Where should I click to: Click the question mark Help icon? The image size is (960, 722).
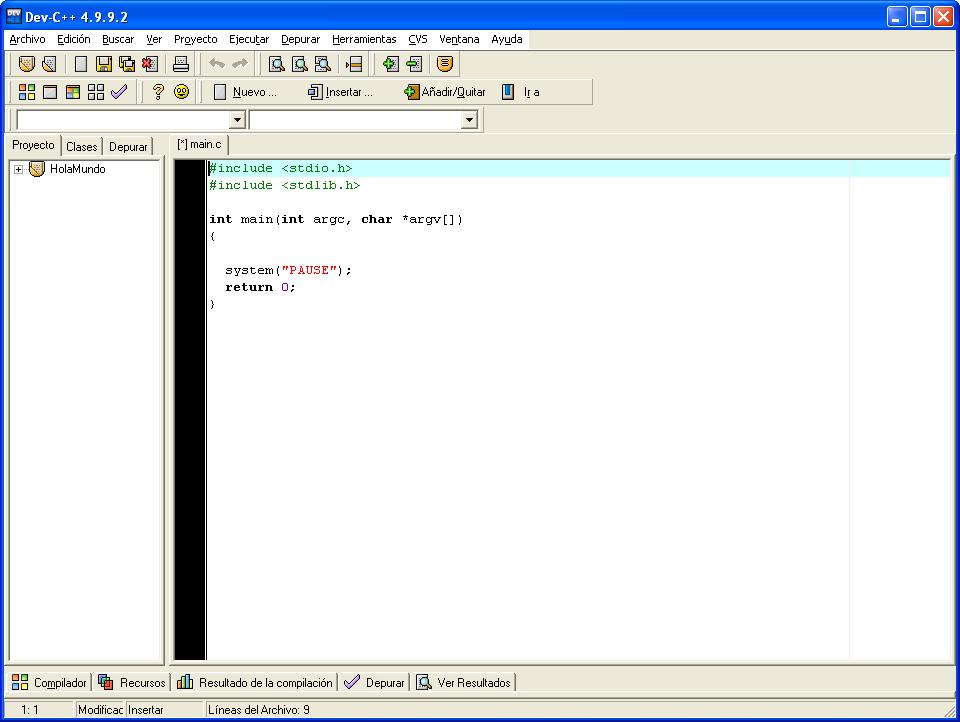click(158, 92)
